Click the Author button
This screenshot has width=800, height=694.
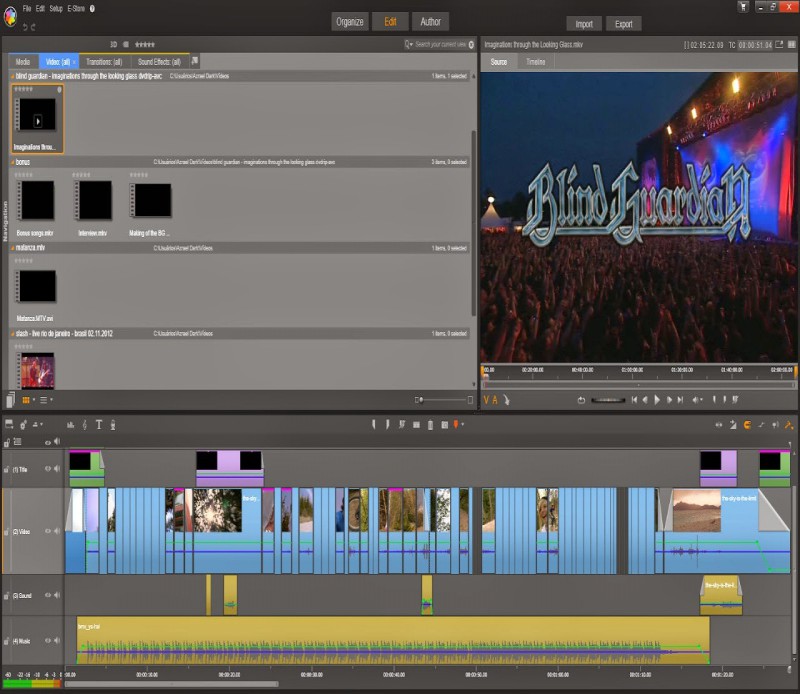431,22
